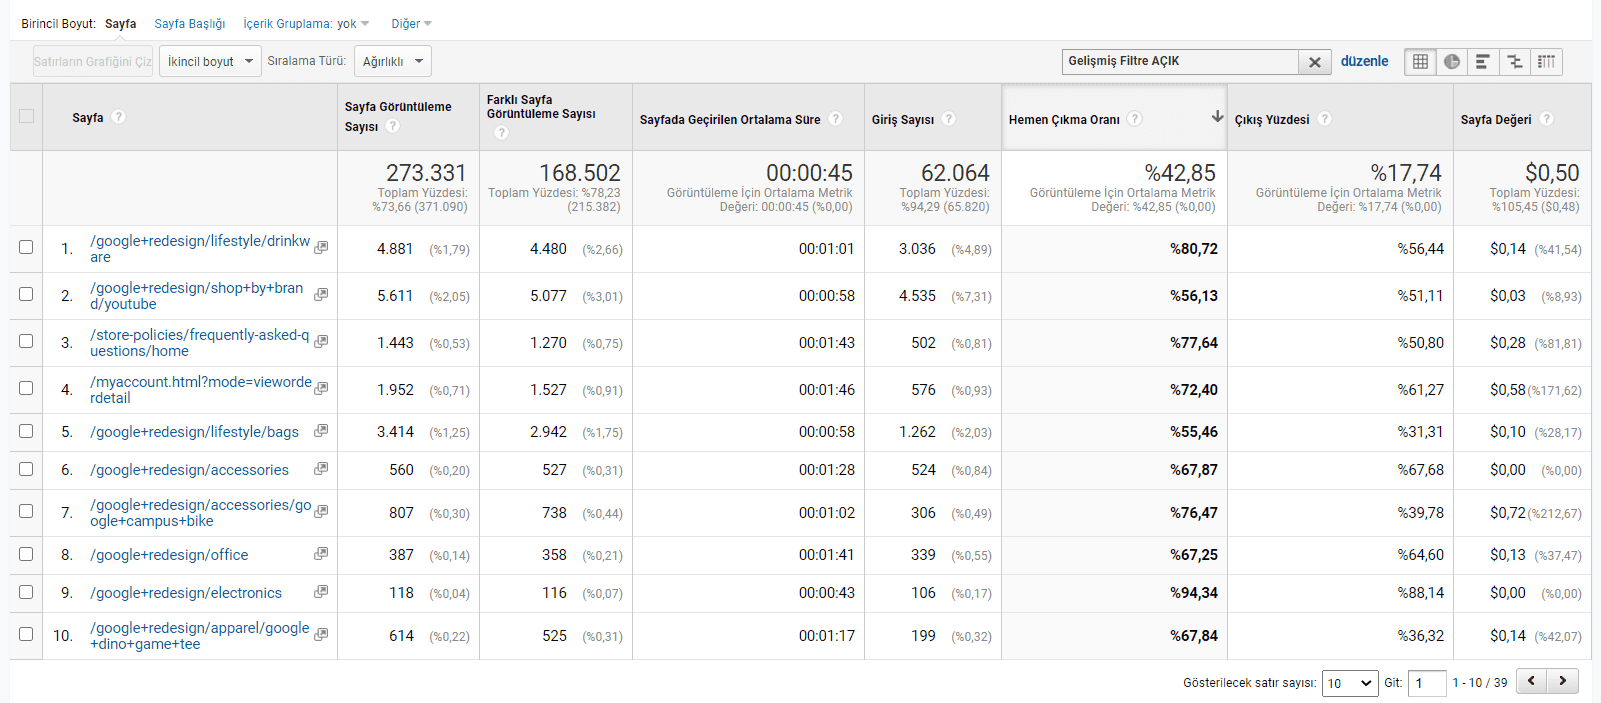
Task: Open the /google+redesign/office page link
Action: 169,555
